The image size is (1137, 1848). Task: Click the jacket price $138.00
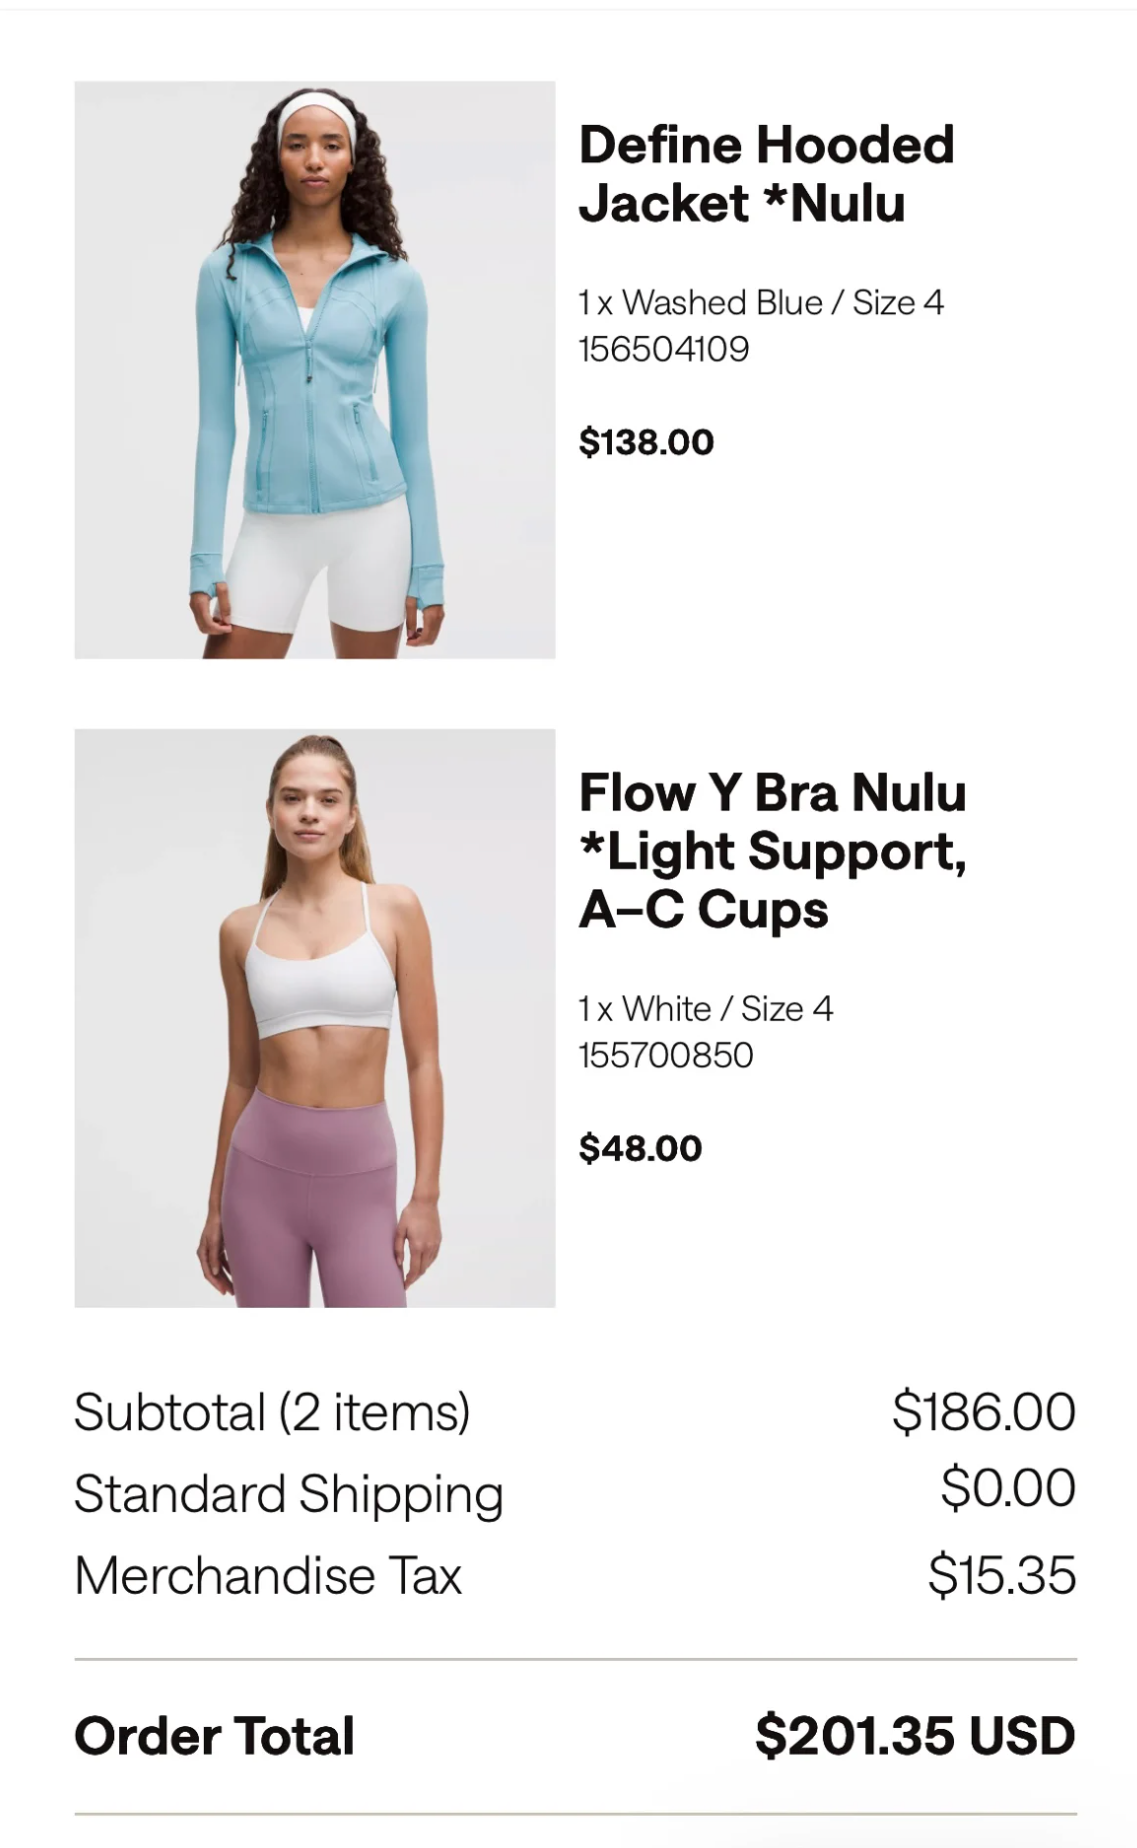tap(646, 441)
